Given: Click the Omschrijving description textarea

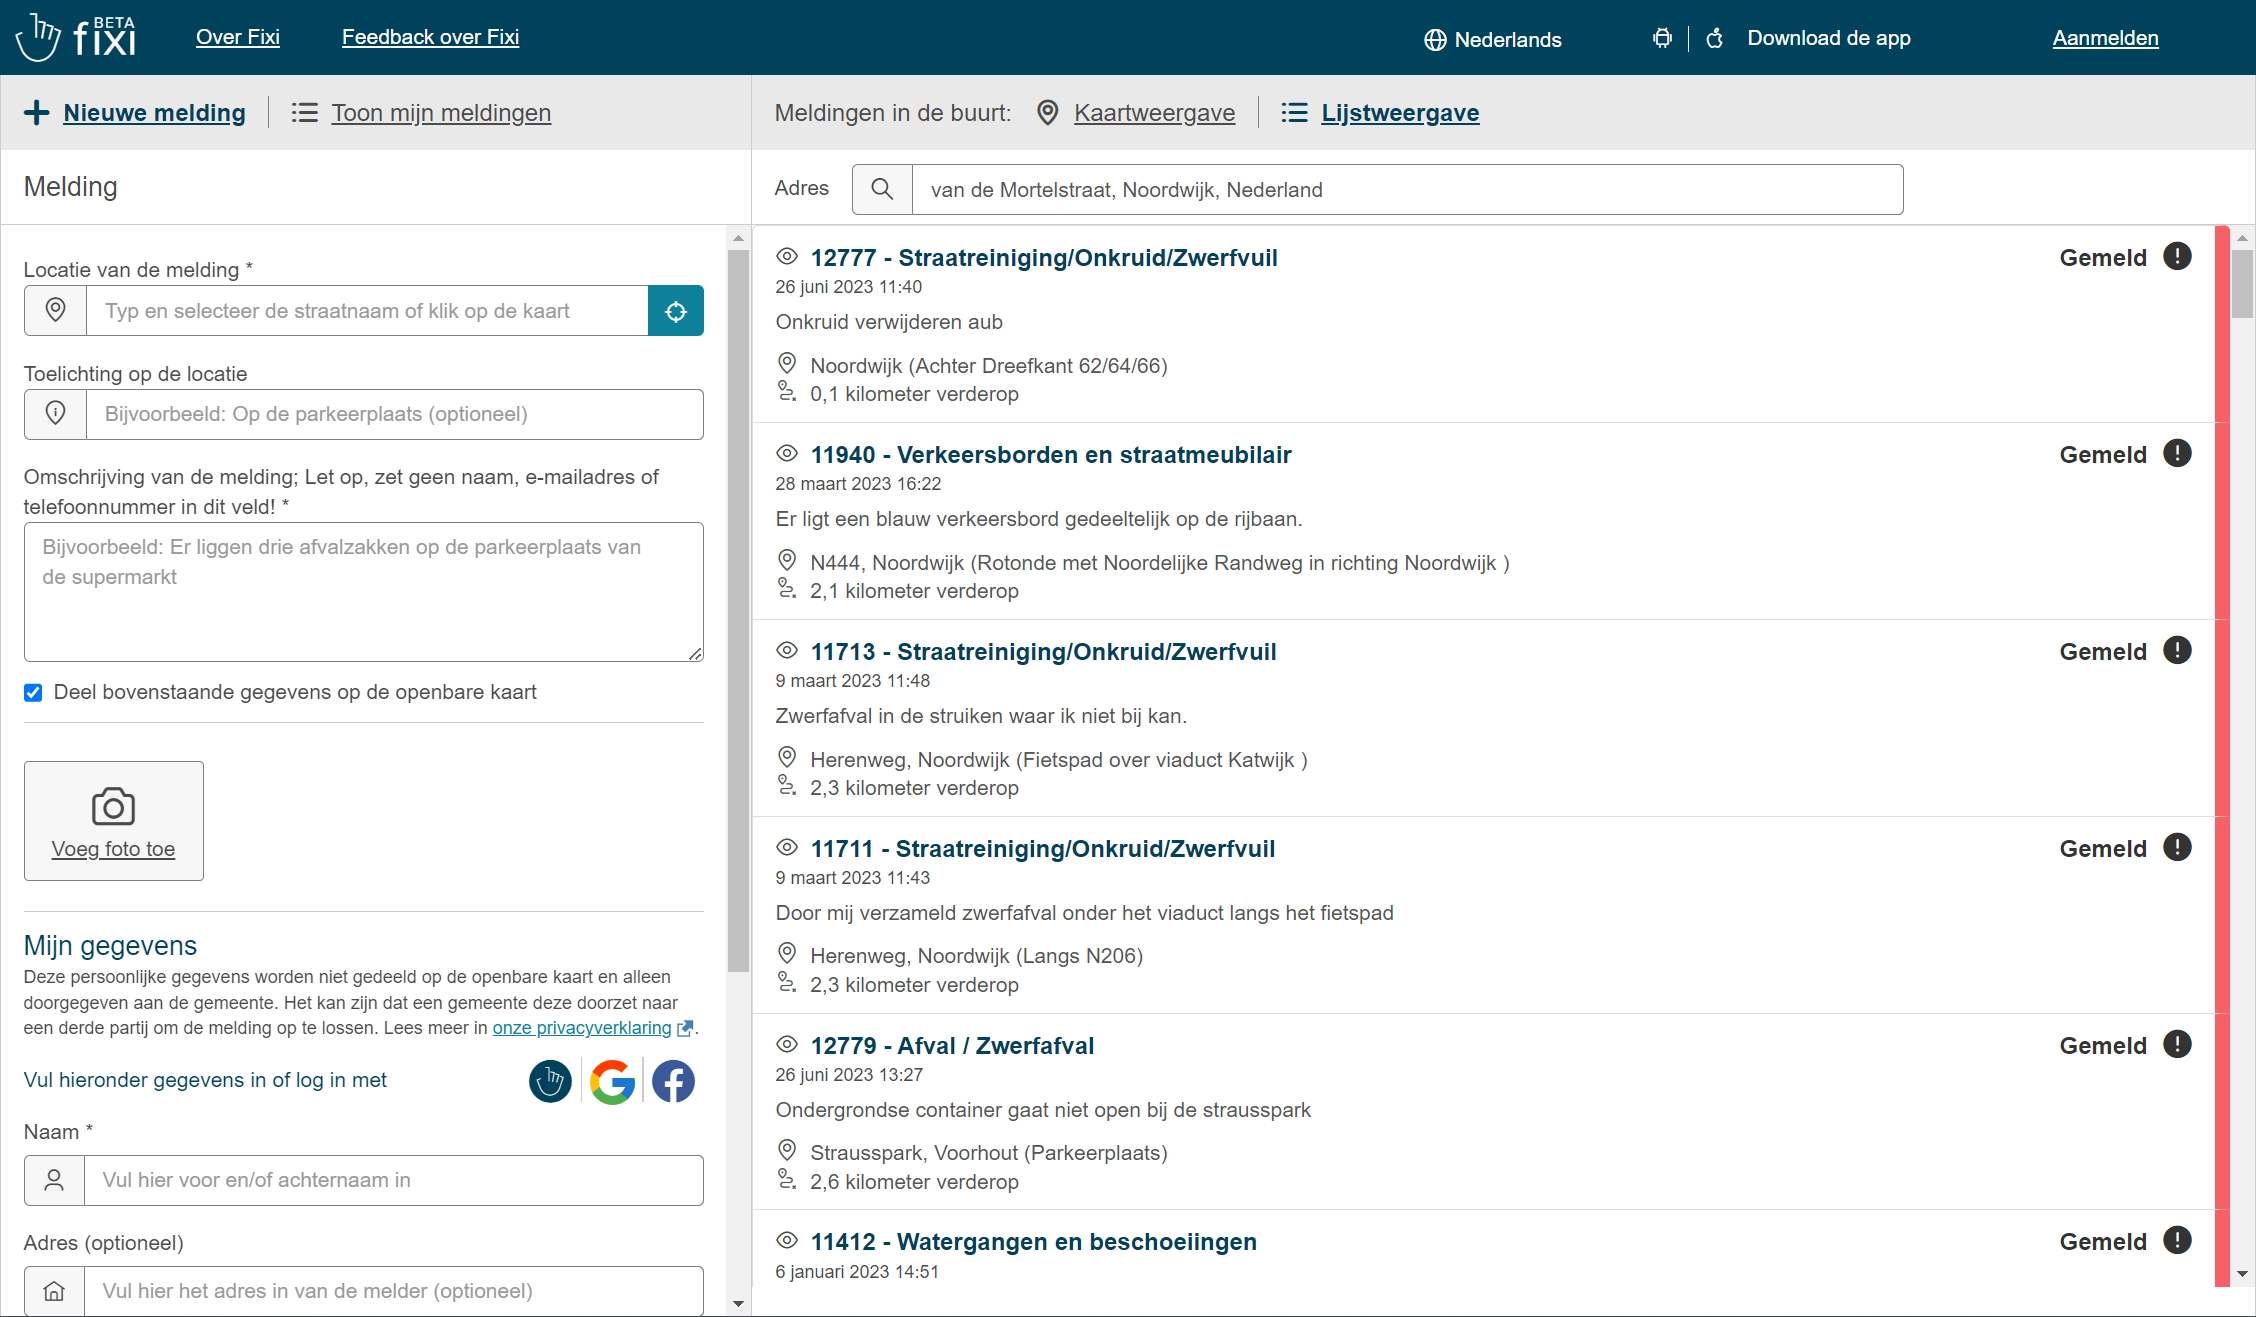Looking at the screenshot, I should point(364,592).
